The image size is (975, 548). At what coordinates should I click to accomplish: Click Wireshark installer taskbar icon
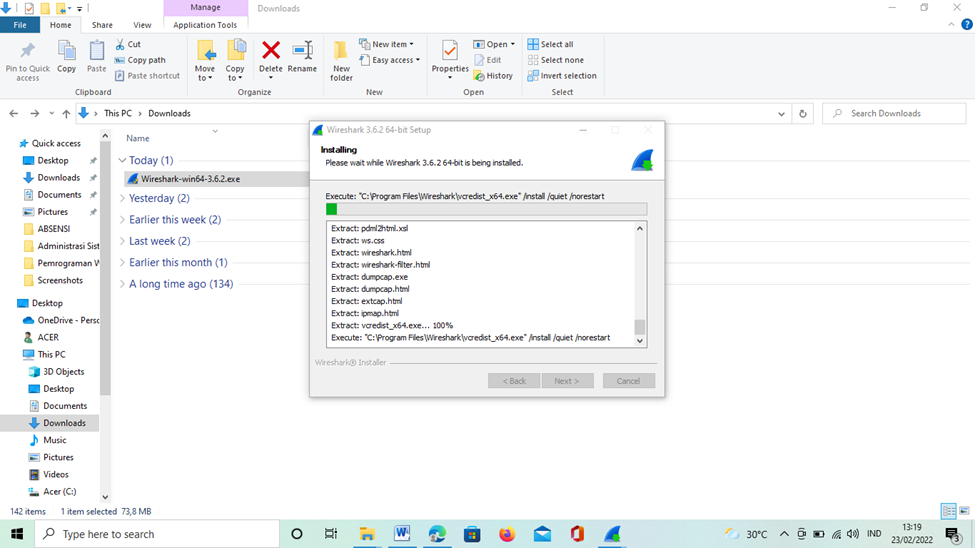[612, 534]
